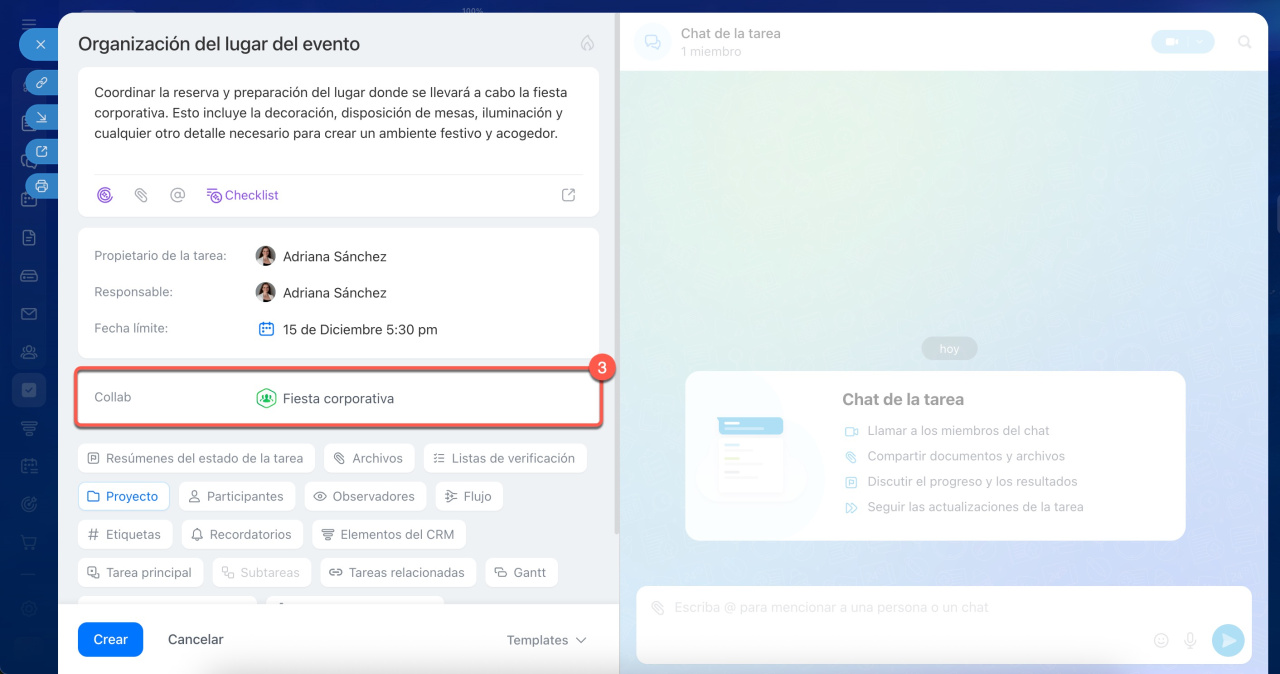Select the Gantt chip

(x=521, y=572)
